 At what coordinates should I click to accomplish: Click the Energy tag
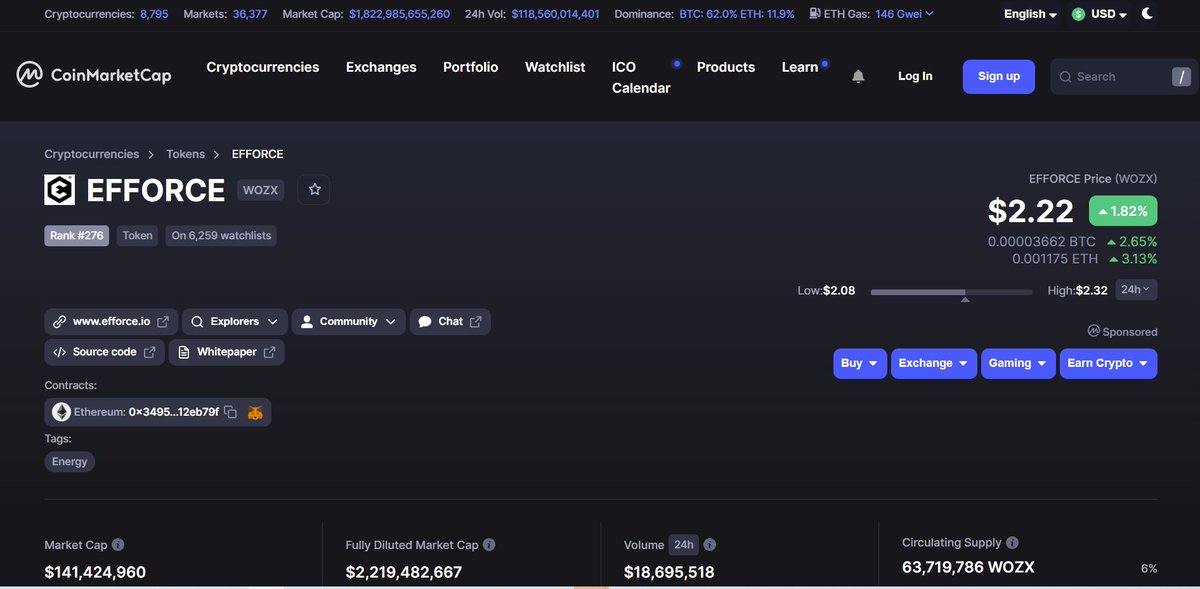click(70, 461)
